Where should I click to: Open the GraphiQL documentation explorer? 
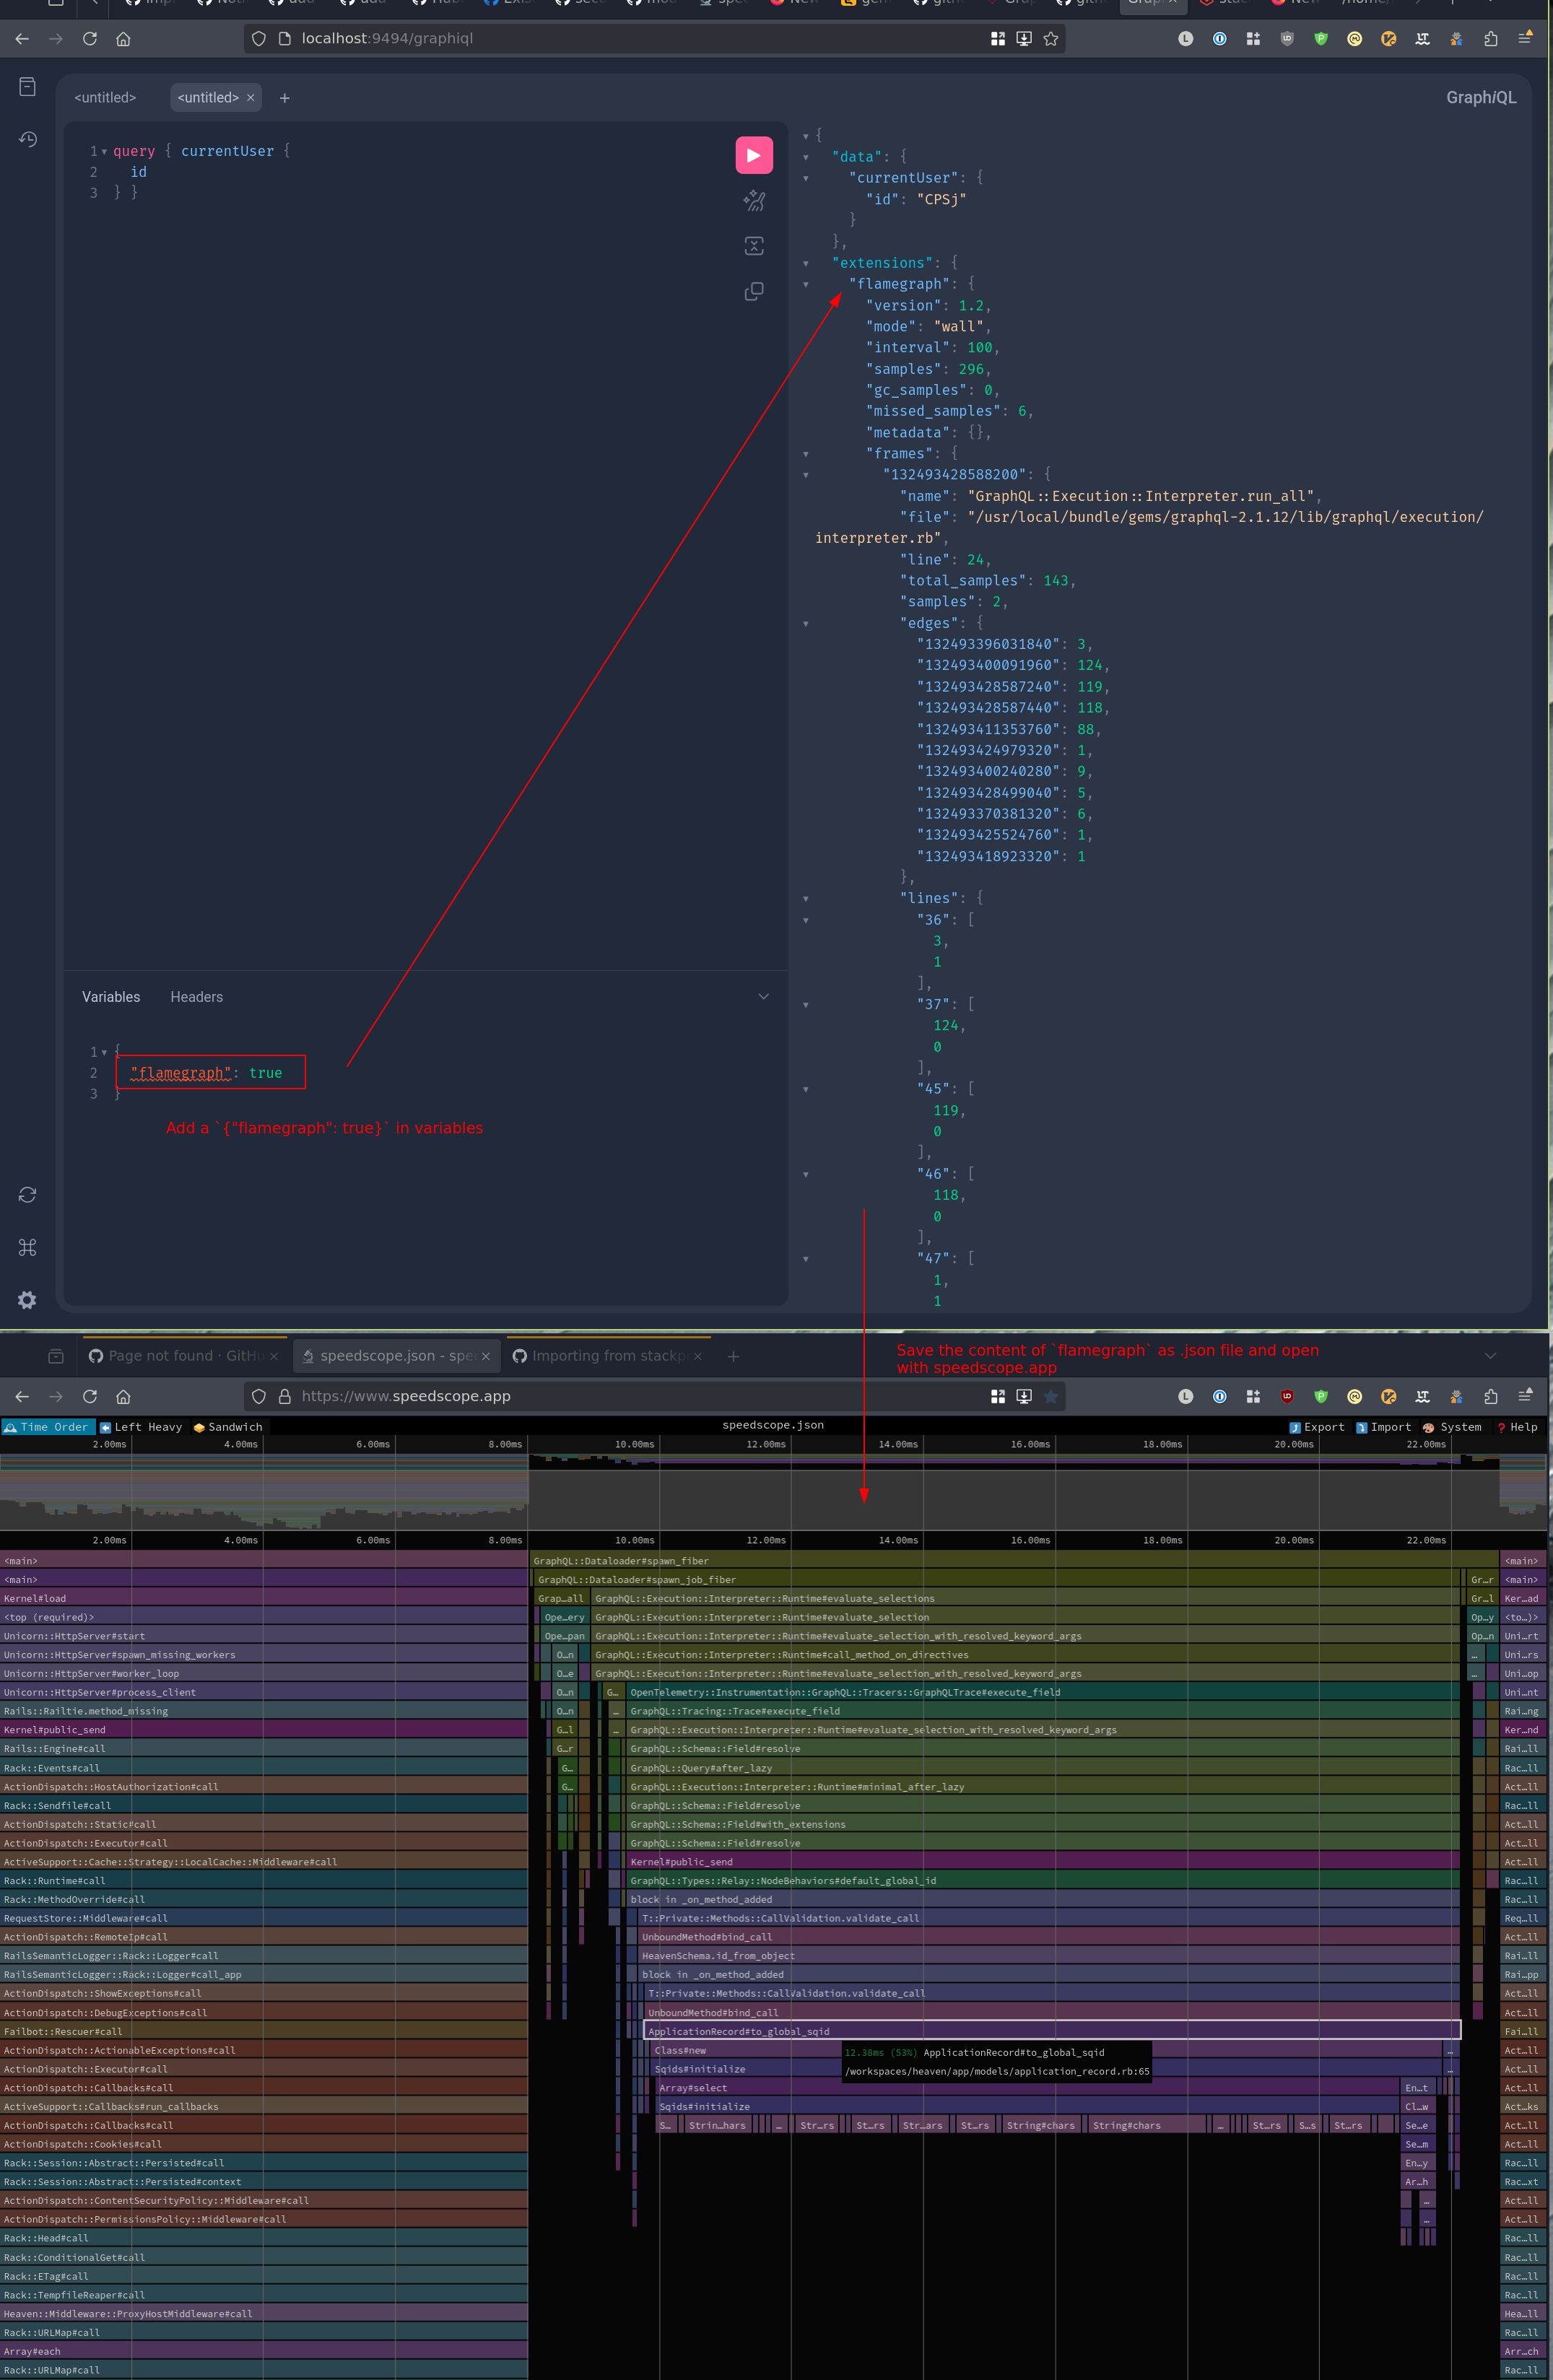(27, 87)
